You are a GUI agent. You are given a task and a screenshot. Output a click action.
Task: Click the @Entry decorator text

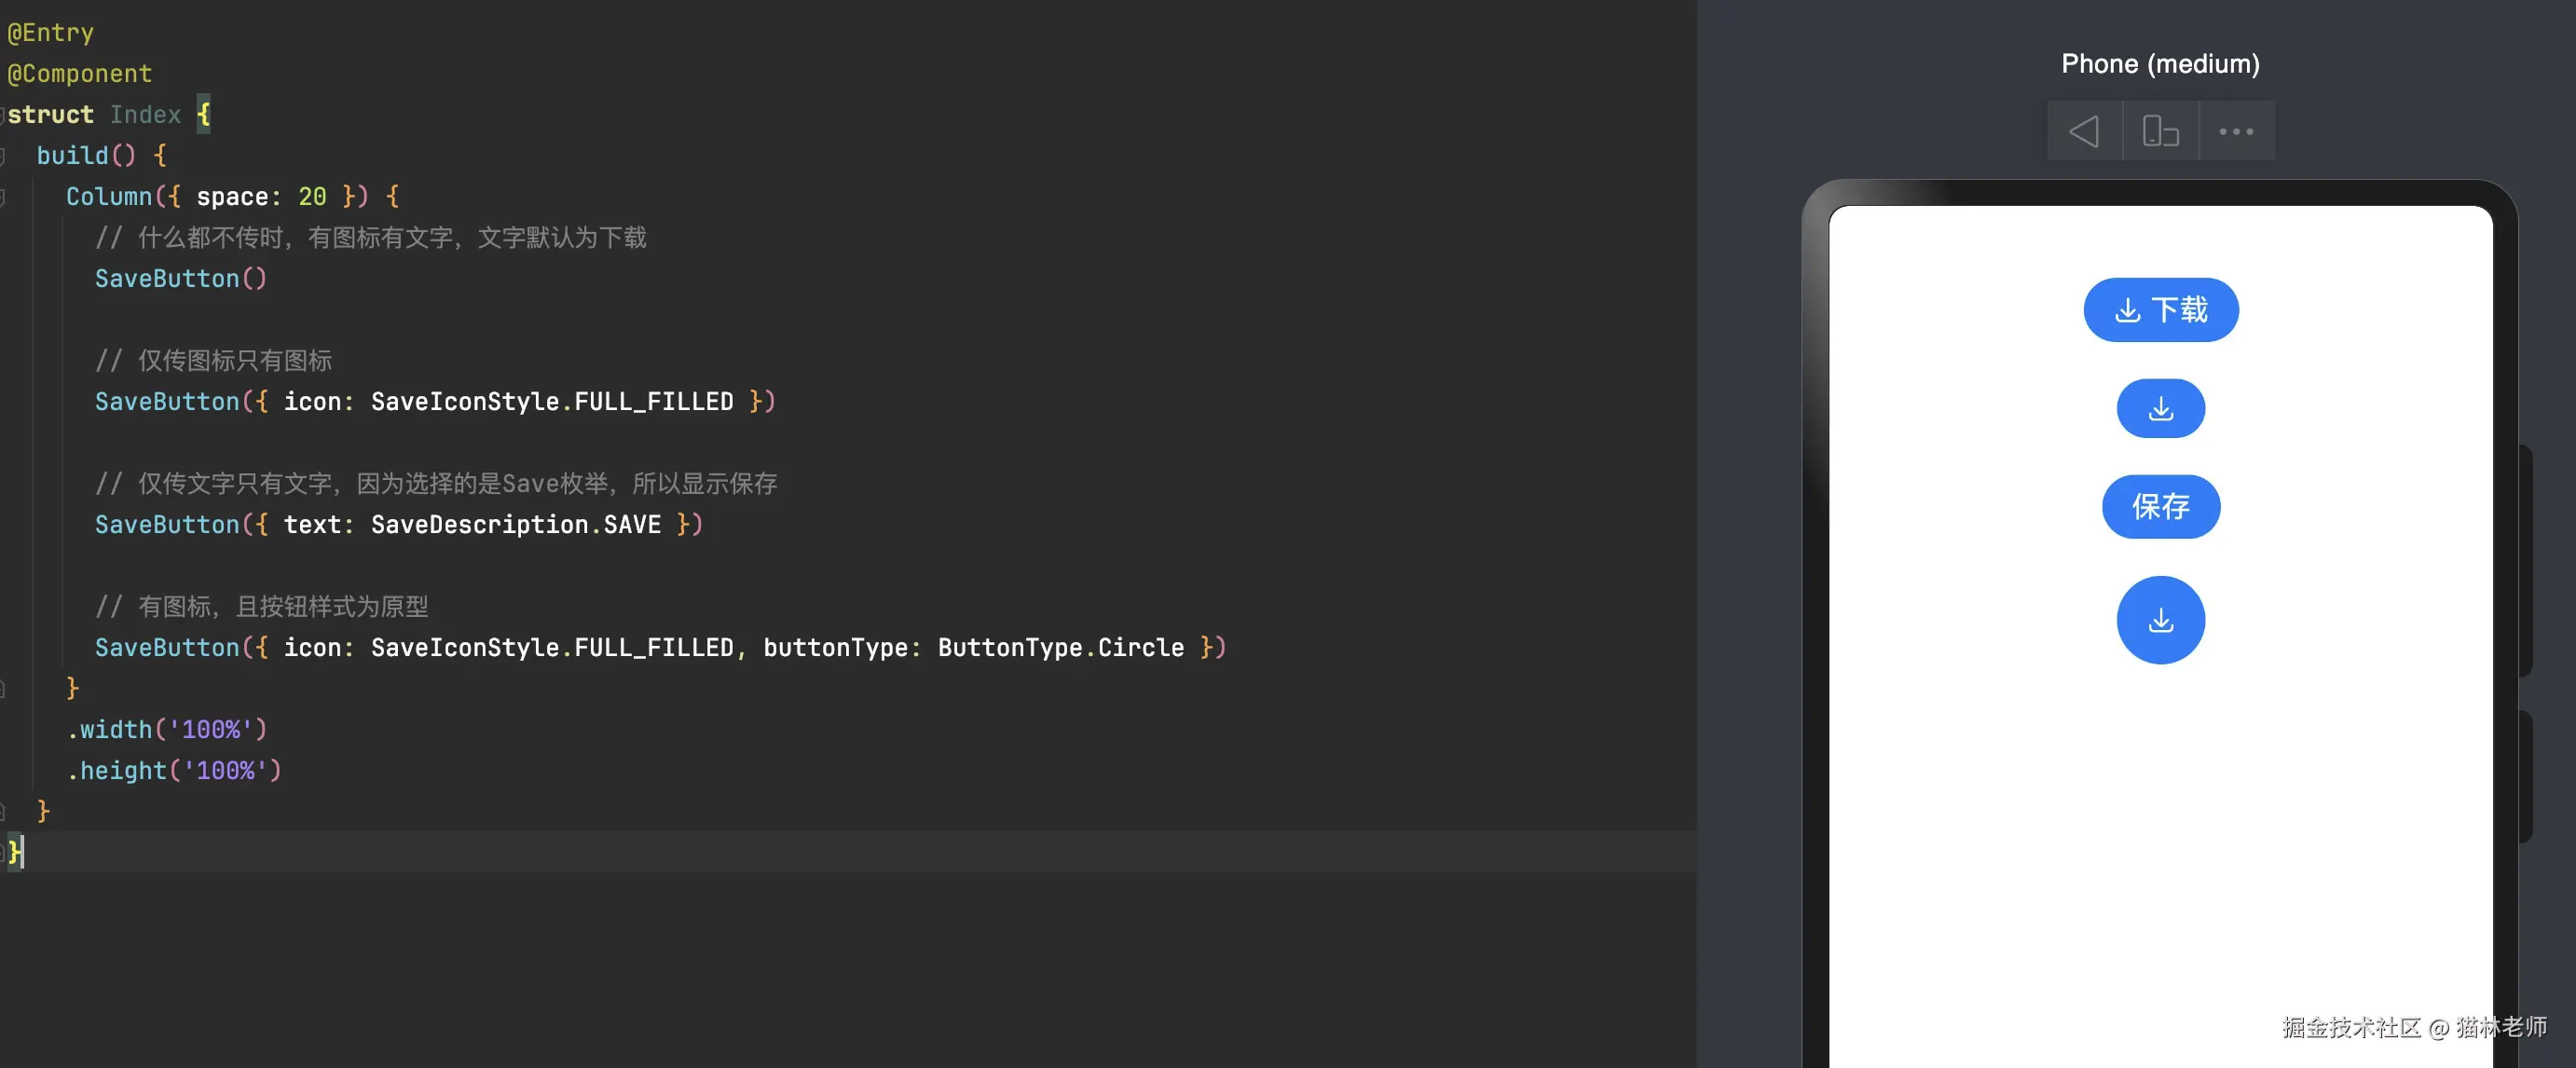pos(50,33)
